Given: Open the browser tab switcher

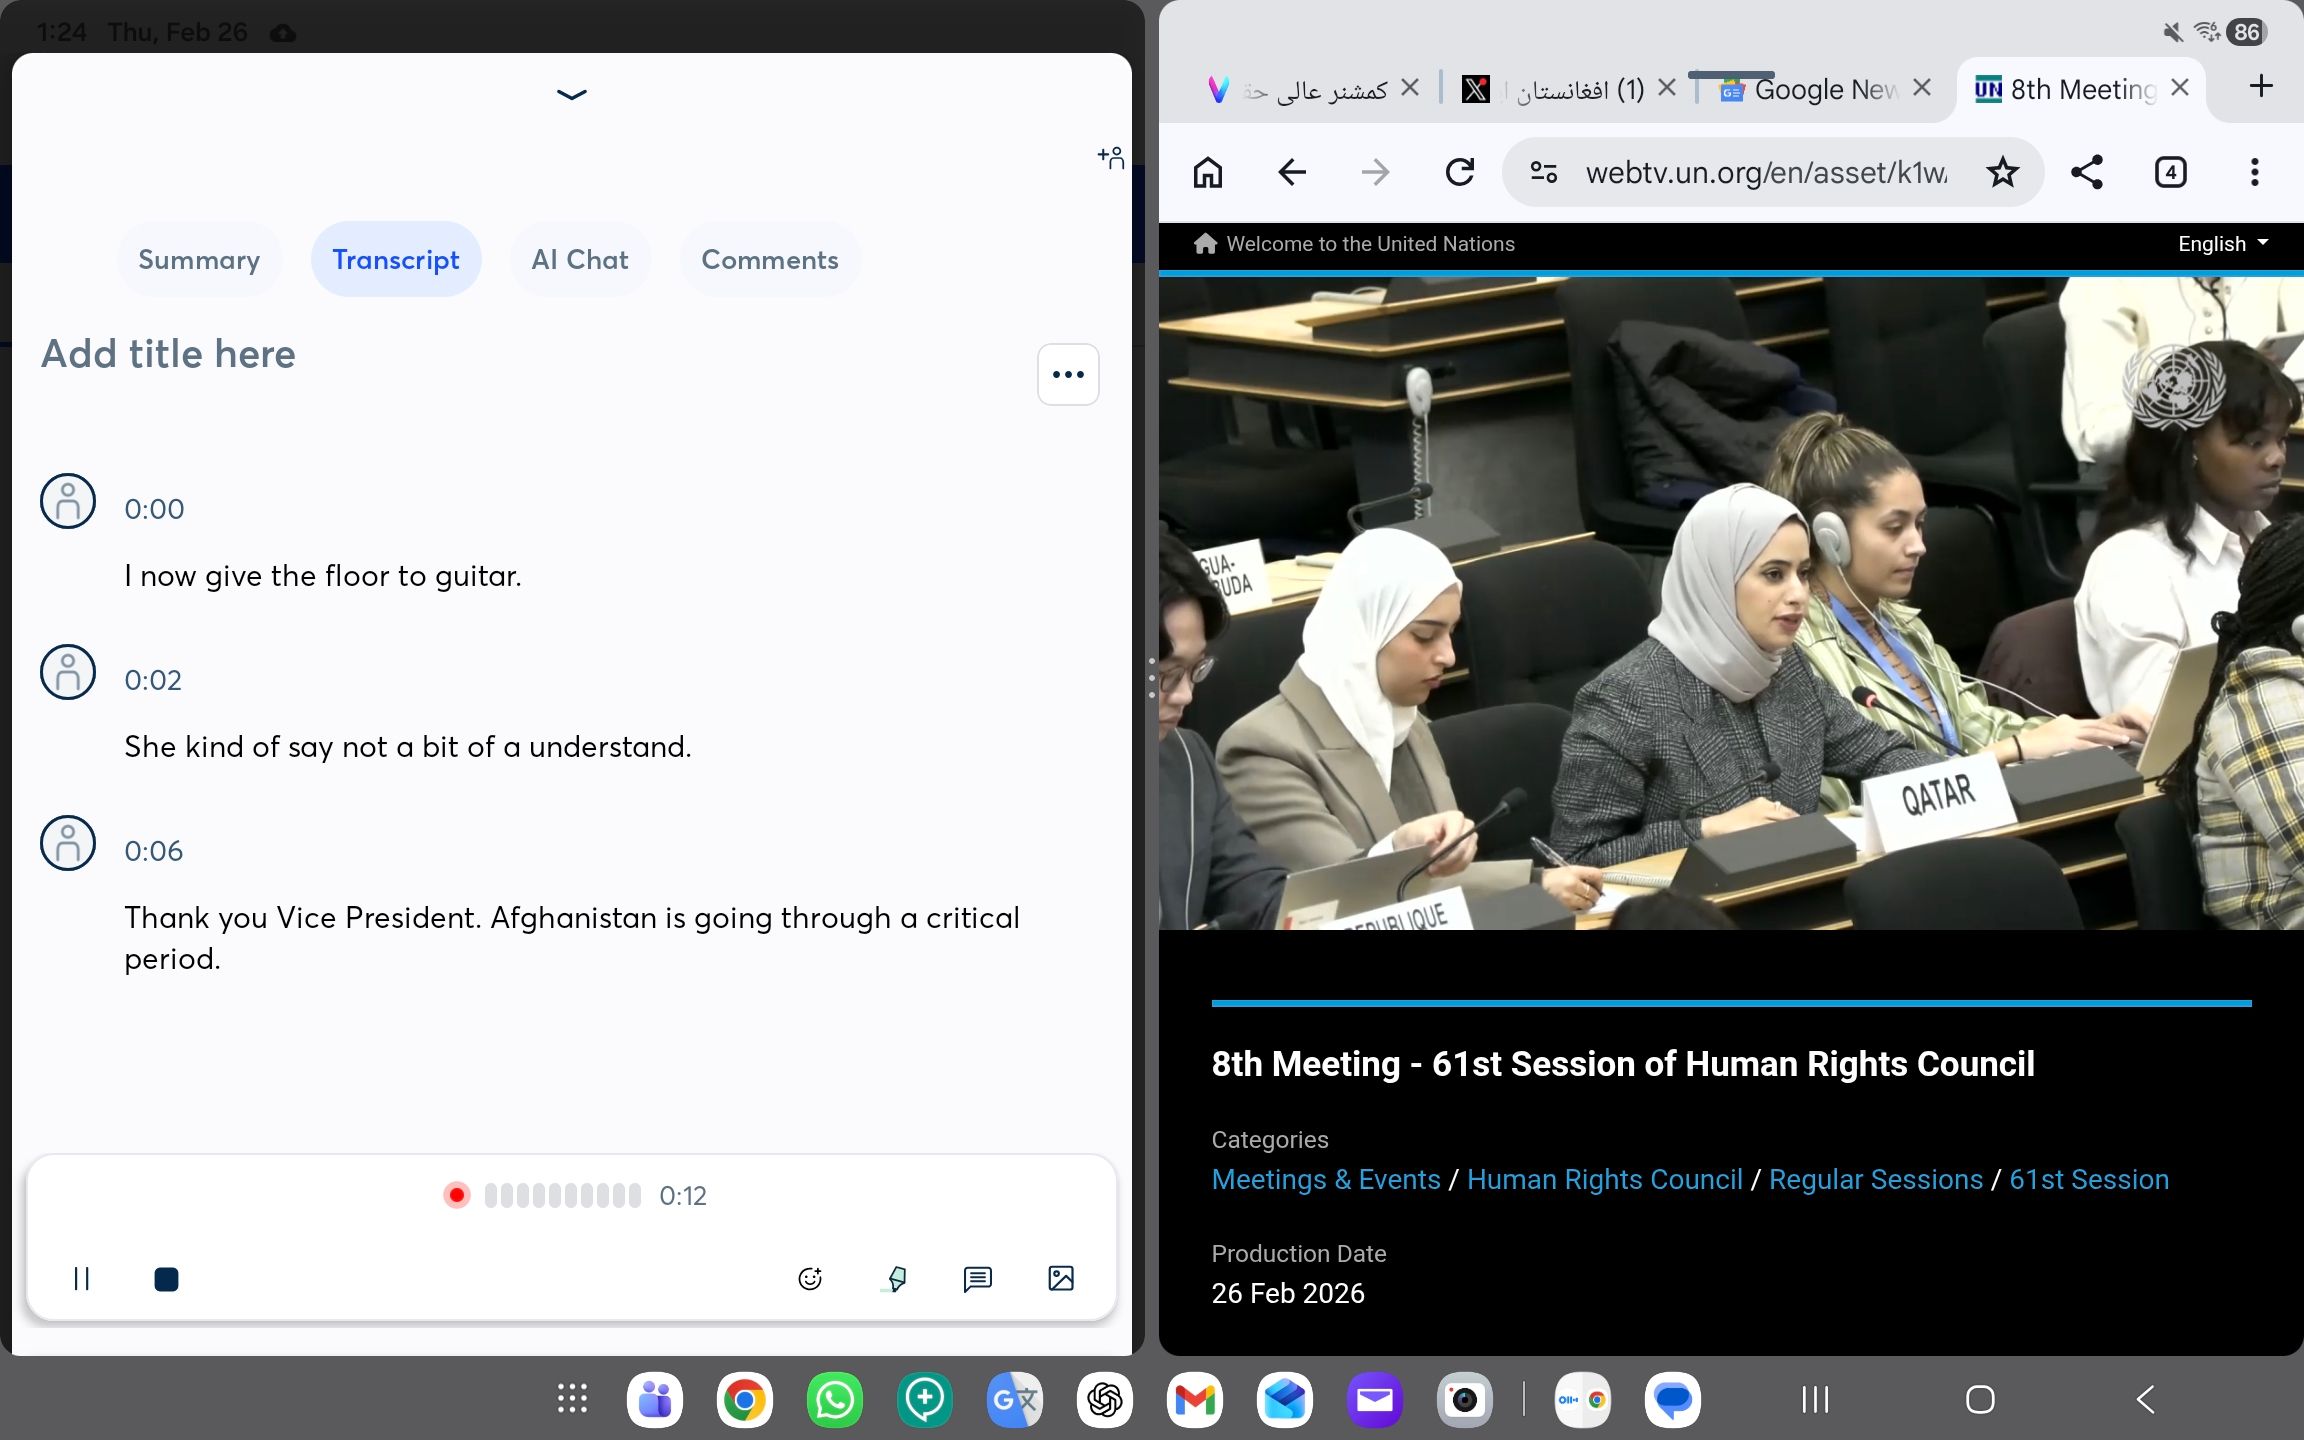Looking at the screenshot, I should [x=2170, y=173].
